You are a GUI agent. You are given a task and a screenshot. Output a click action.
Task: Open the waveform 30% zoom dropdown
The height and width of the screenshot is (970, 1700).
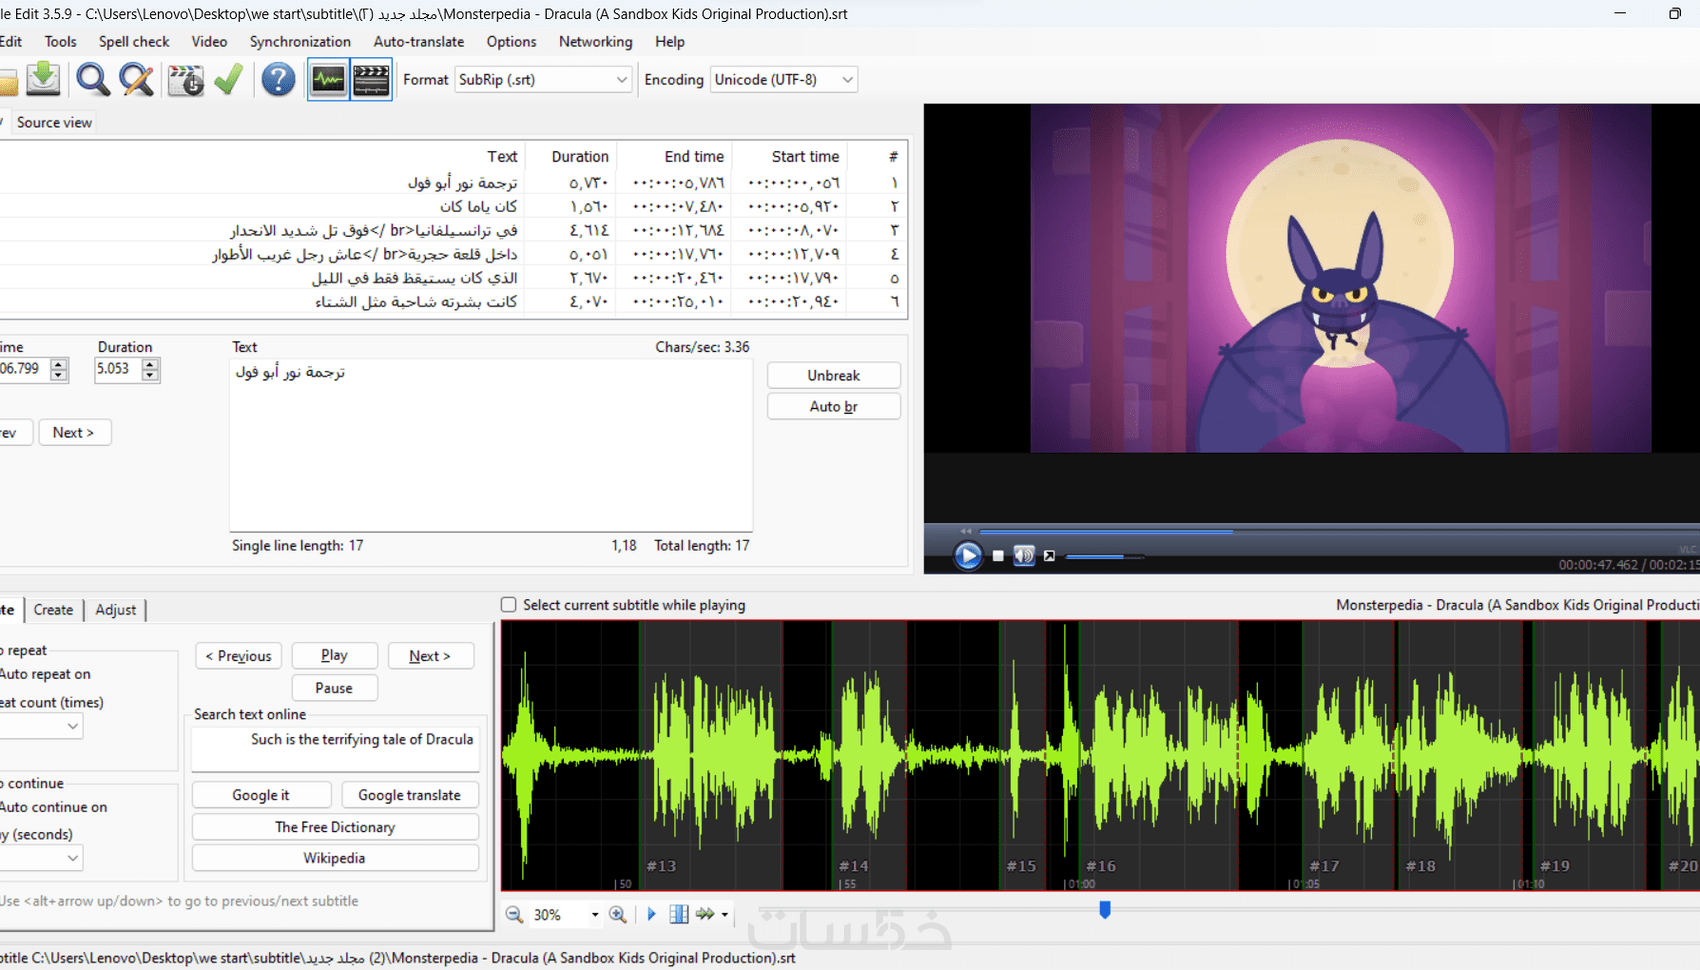(x=595, y=915)
